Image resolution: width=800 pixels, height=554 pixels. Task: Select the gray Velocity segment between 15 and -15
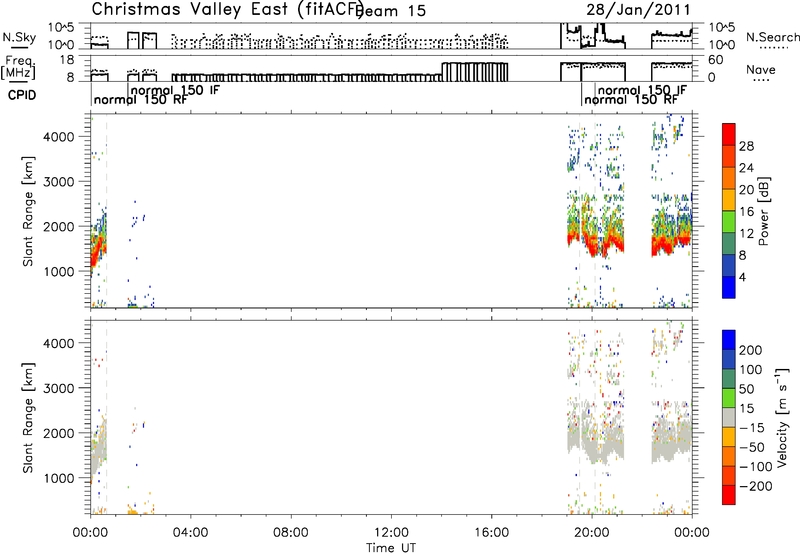(x=729, y=417)
